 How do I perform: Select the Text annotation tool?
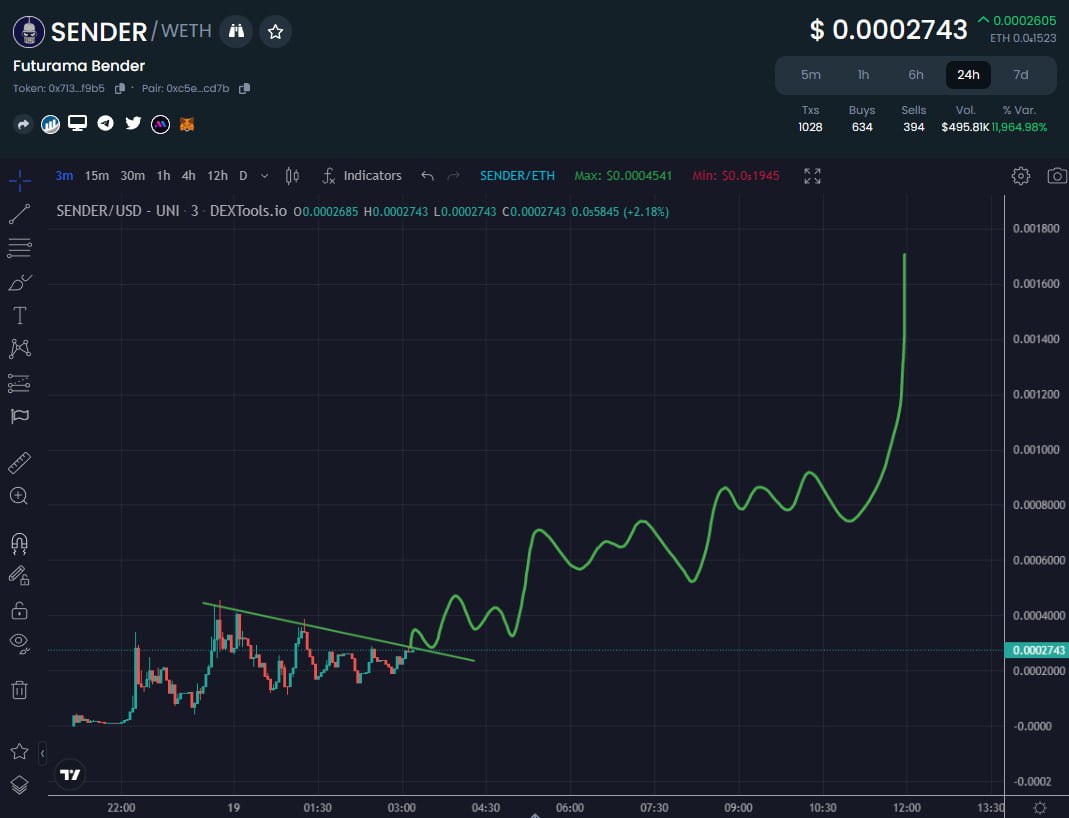20,315
